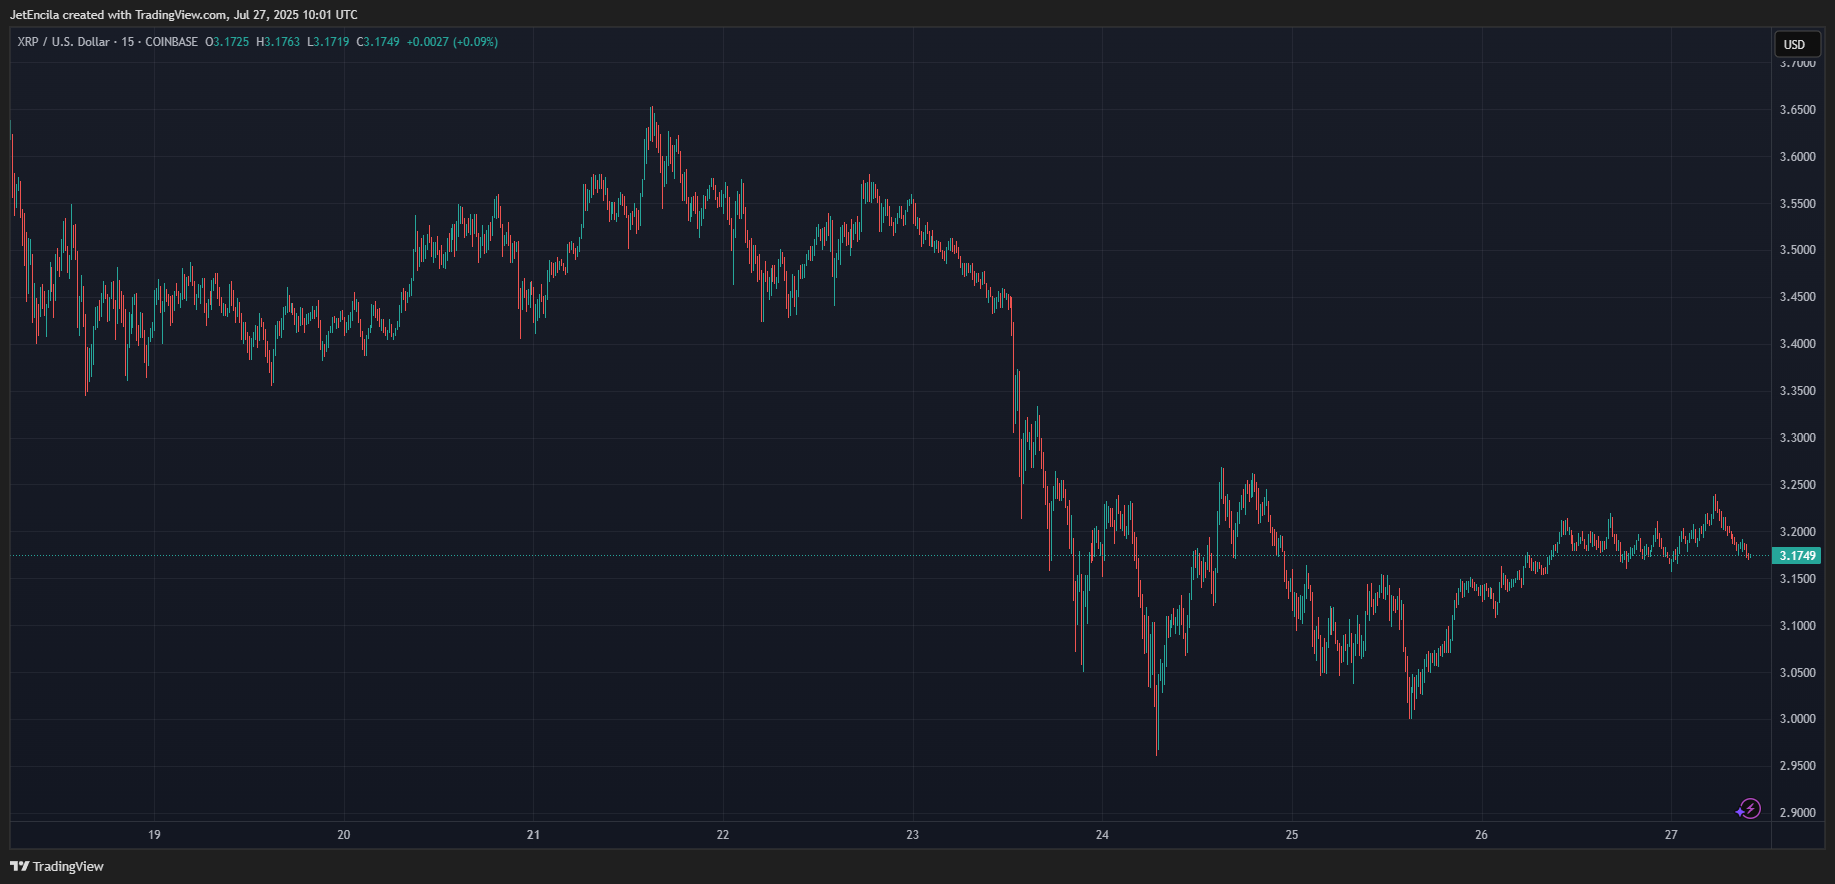Click the 3.4000 price axis label
The width and height of the screenshot is (1835, 884).
click(1797, 344)
